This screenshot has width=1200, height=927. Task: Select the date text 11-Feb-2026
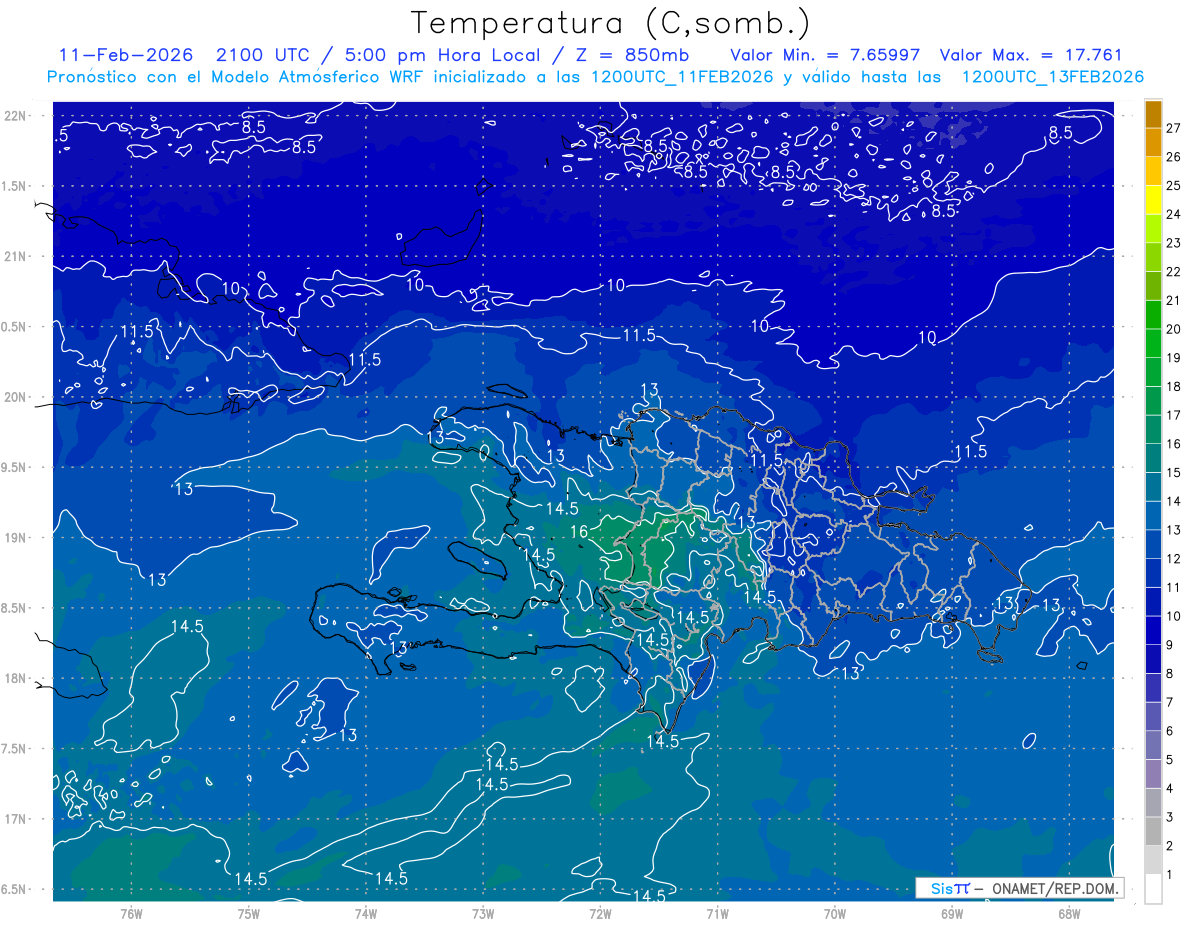coord(128,55)
